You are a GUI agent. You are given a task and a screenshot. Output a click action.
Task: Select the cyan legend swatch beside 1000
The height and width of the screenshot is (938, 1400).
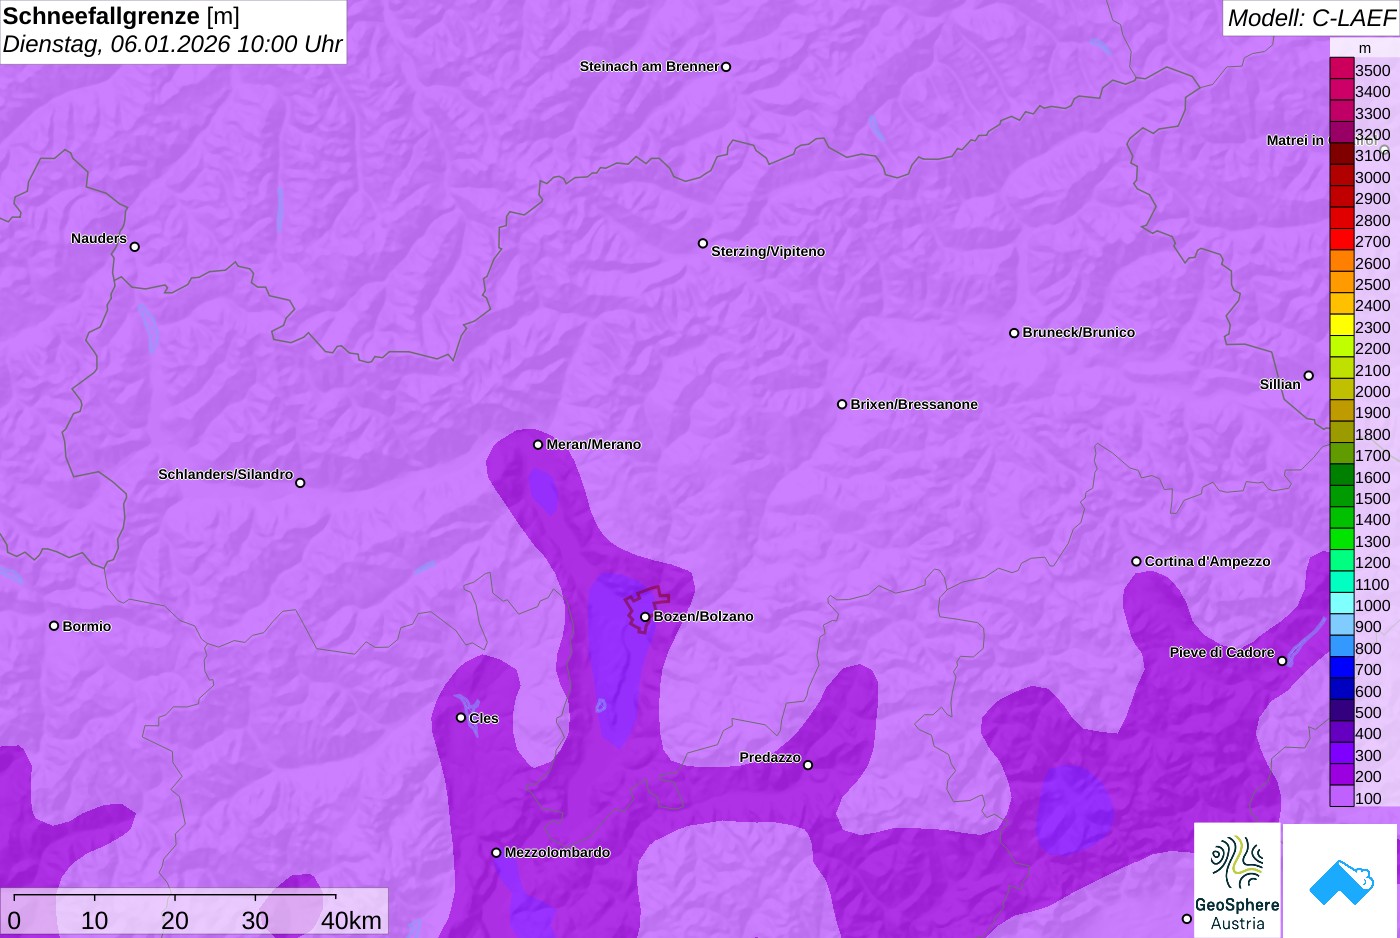(1342, 604)
